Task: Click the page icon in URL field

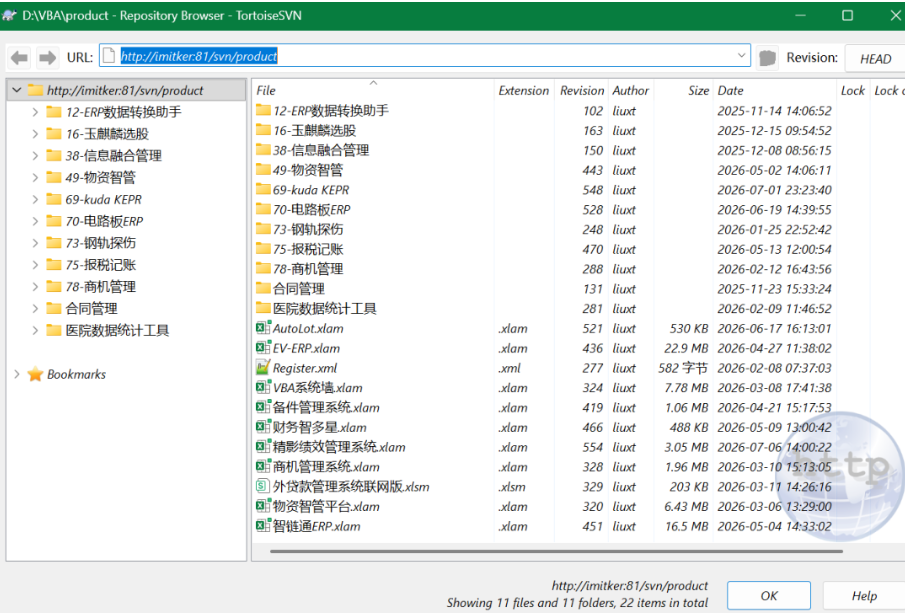Action: pos(109,56)
